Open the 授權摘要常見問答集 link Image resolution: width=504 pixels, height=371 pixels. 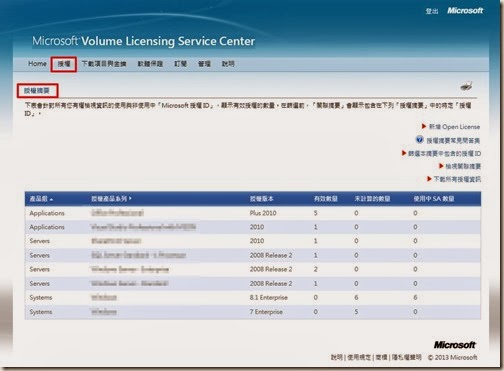click(x=453, y=140)
